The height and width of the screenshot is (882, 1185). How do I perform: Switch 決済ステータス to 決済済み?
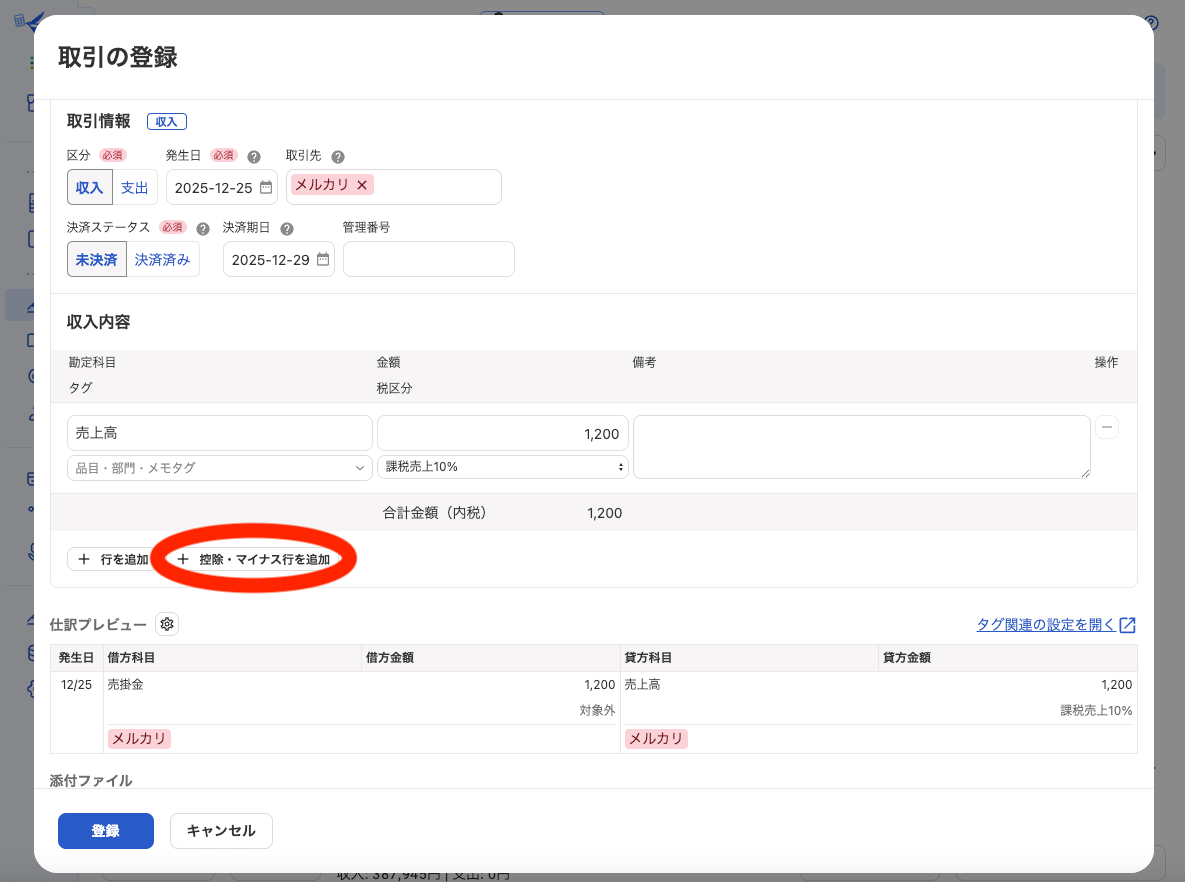[x=163, y=259]
